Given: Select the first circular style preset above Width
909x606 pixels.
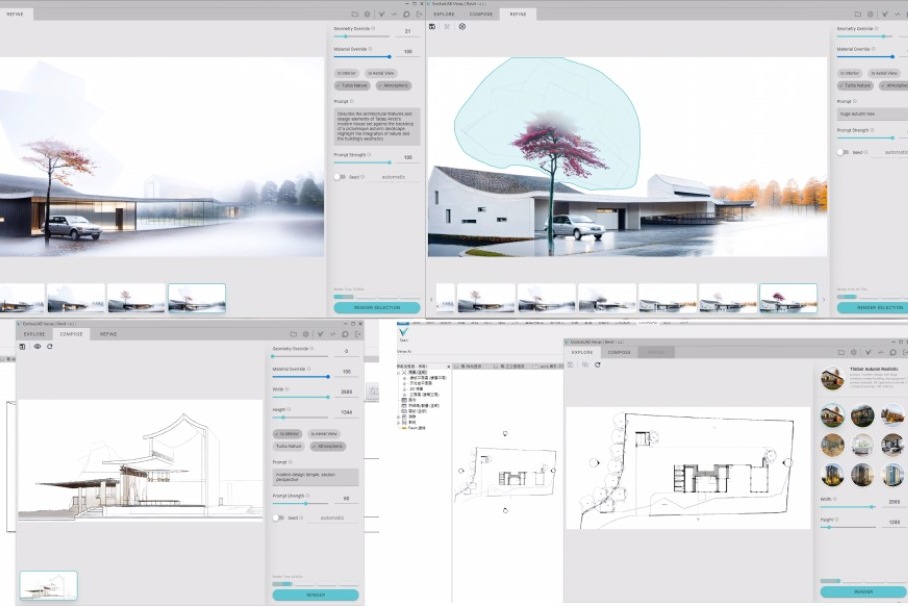Looking at the screenshot, I should [x=833, y=416].
